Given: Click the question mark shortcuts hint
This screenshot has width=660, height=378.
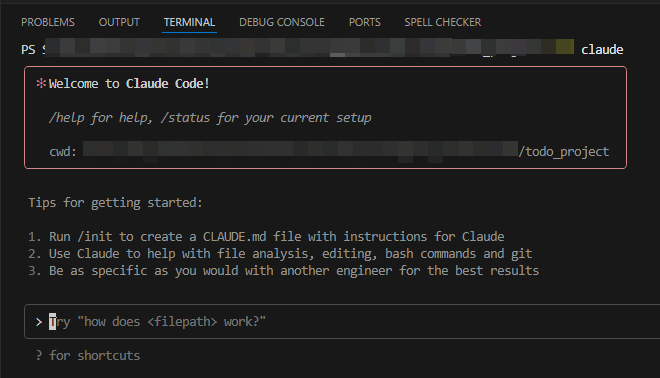Looking at the screenshot, I should 39,356.
